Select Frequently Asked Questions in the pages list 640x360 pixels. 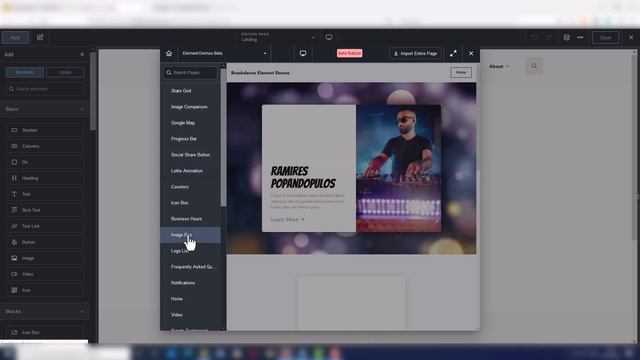pyautogui.click(x=190, y=267)
